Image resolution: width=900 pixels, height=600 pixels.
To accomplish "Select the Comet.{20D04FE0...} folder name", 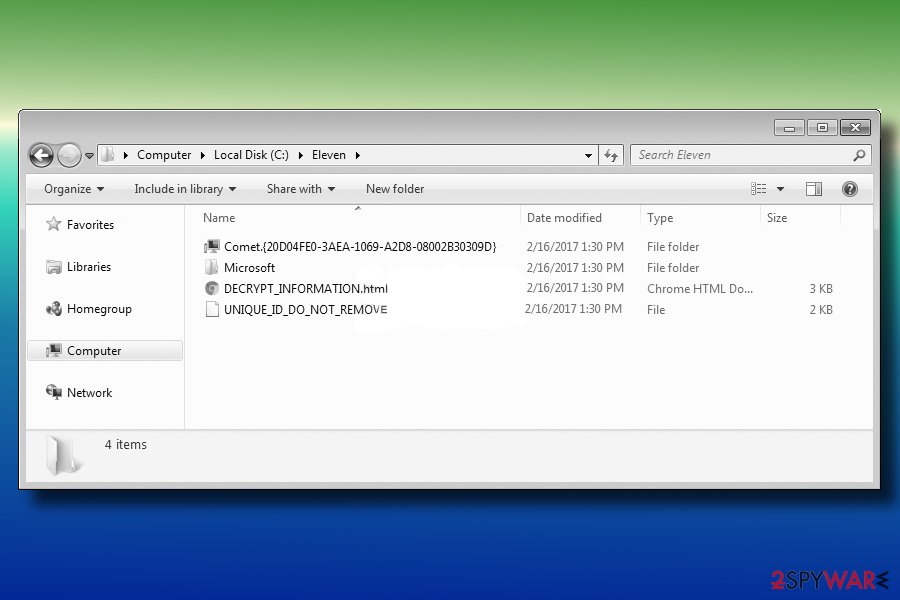I will [x=360, y=247].
